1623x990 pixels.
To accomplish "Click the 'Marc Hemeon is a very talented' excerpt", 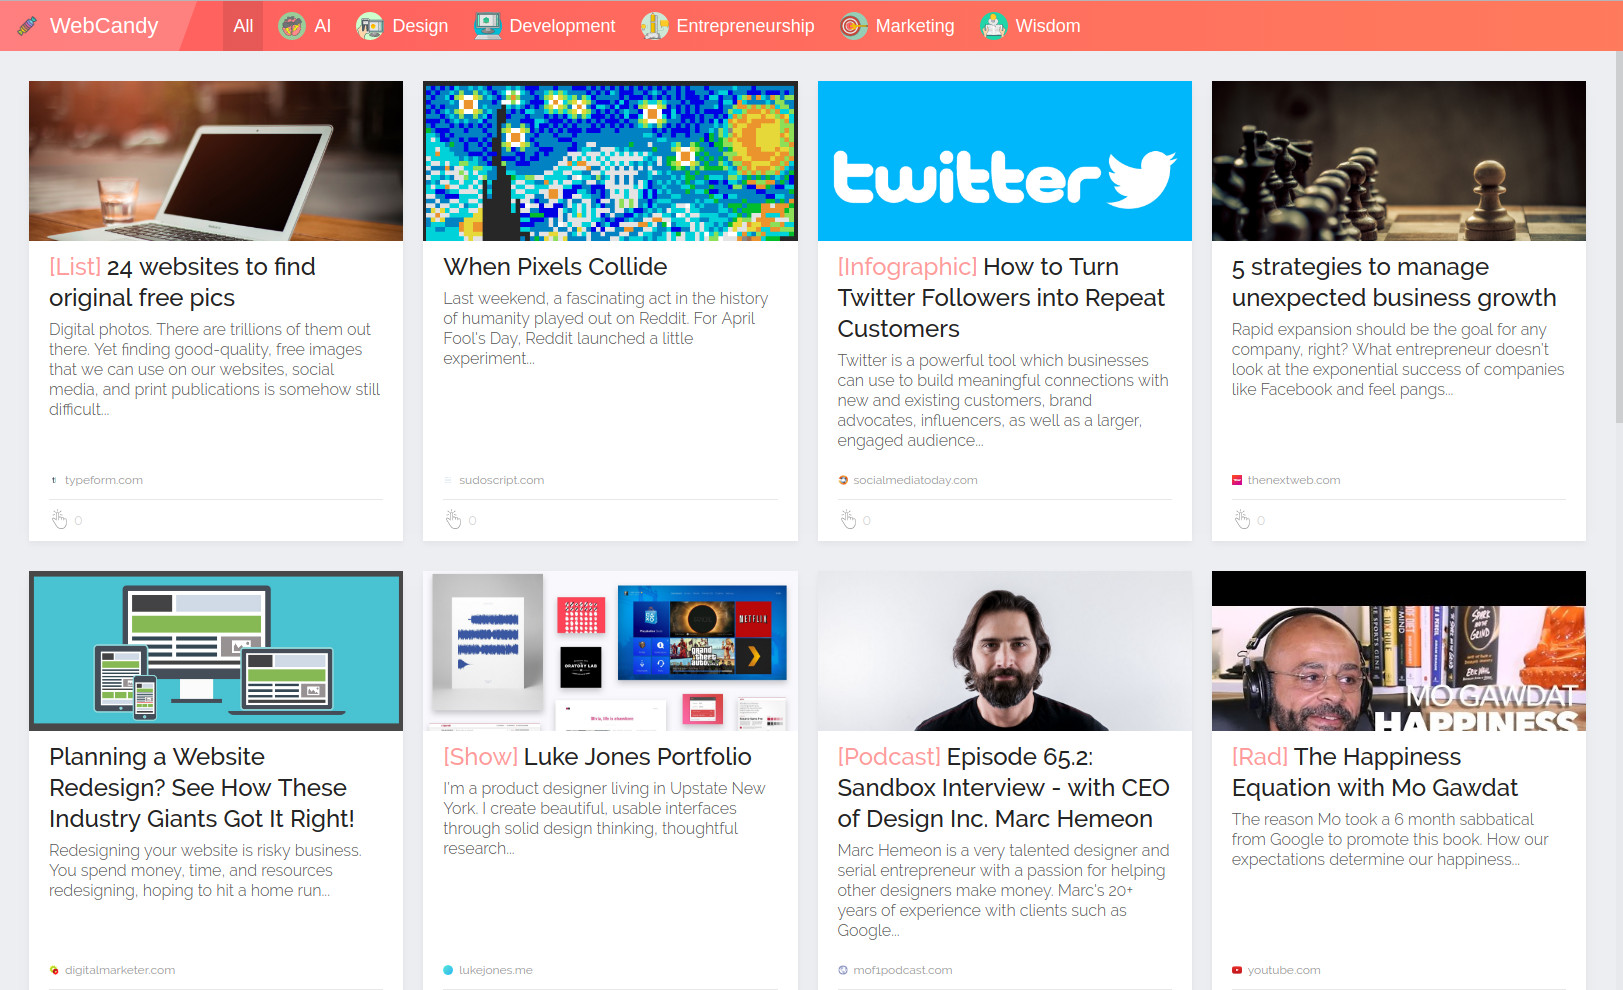I will point(1003,890).
